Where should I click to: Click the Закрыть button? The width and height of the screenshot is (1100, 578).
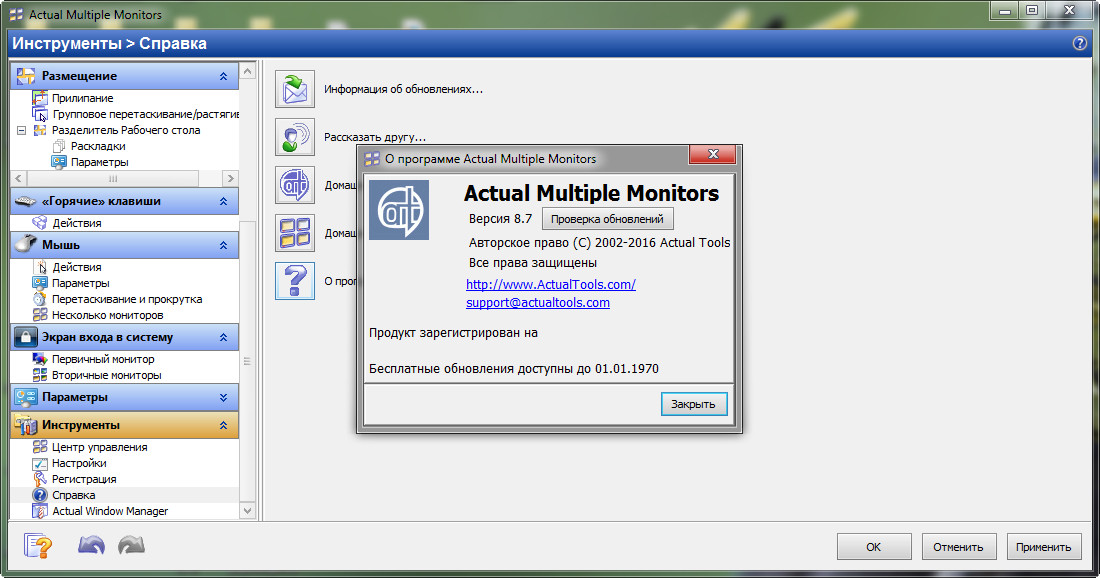pyautogui.click(x=694, y=404)
